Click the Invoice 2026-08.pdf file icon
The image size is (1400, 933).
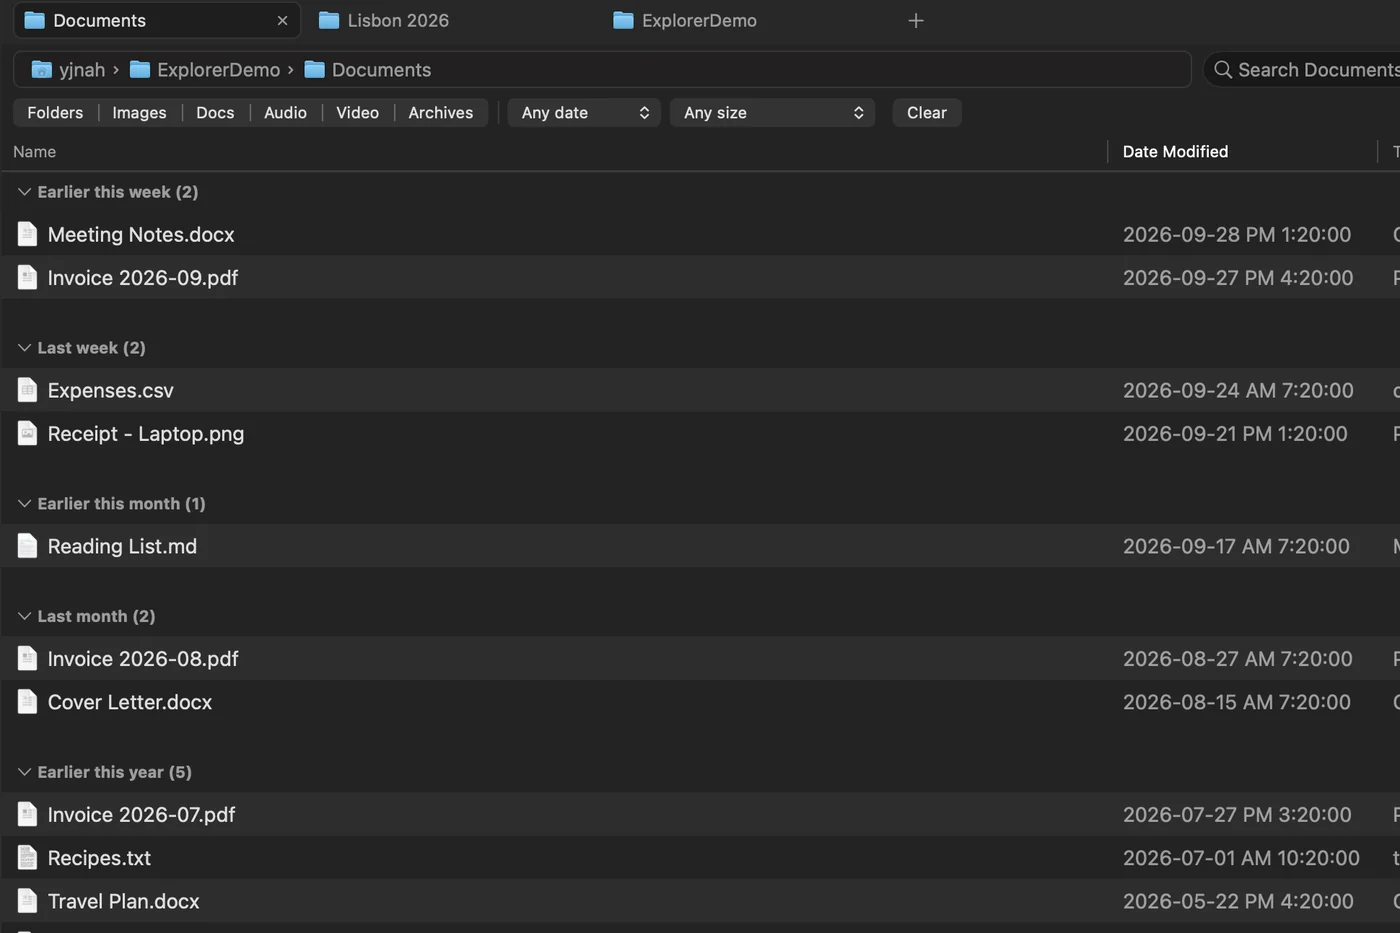coord(27,659)
